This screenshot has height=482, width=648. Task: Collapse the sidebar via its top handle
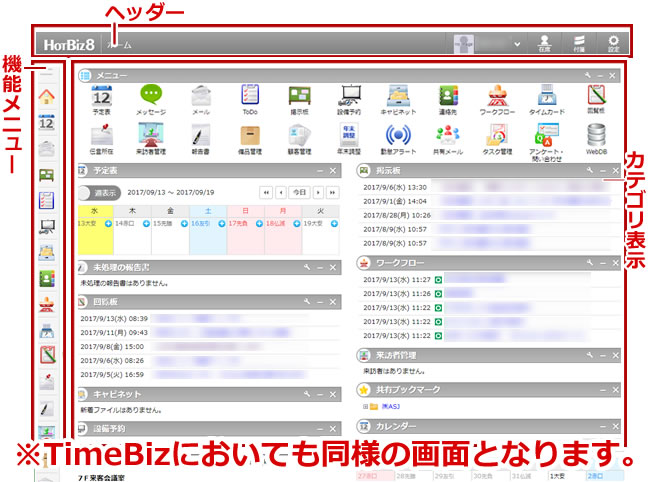47,72
